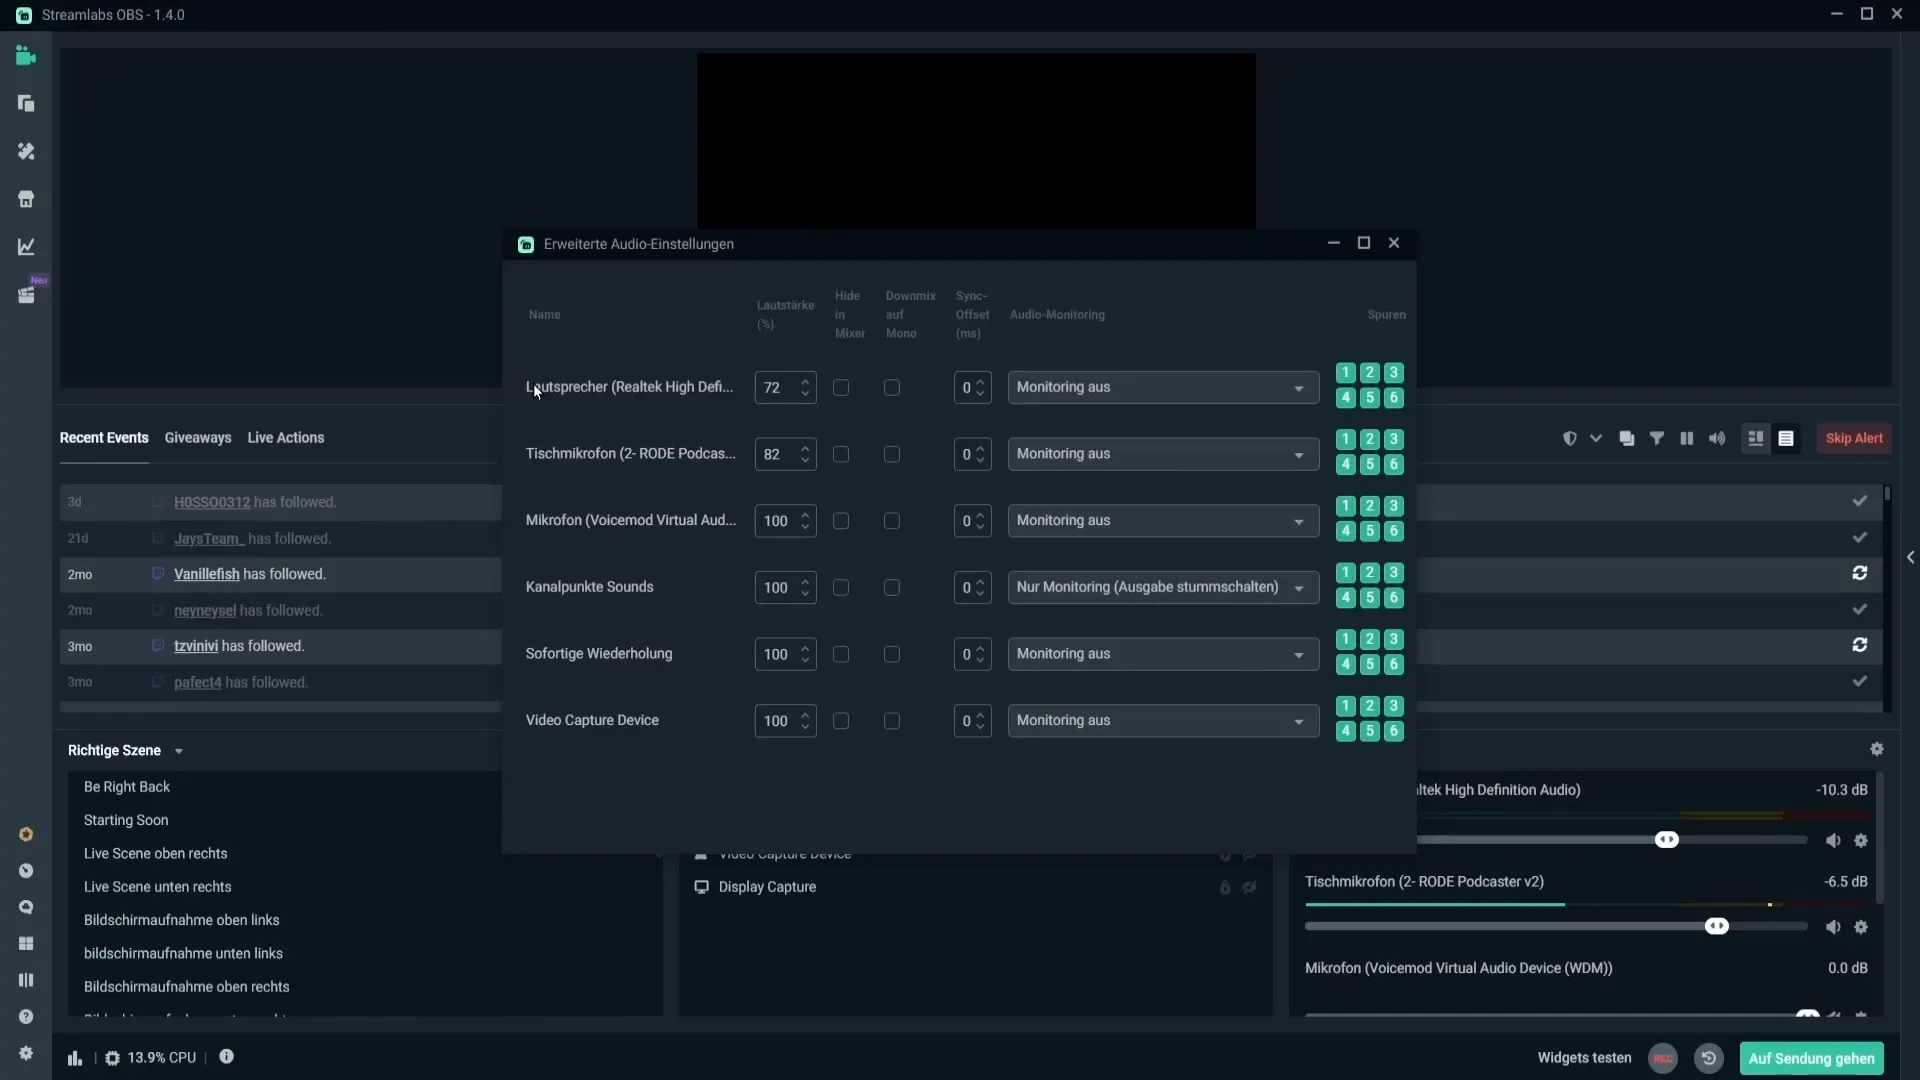Viewport: 1920px width, 1080px height.
Task: Toggle Hide in Mixer for Mikrofon Voicemod
Action: coord(841,520)
